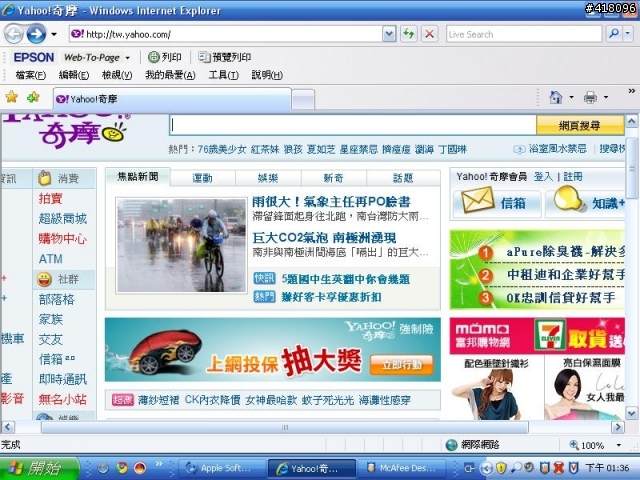
Task: Select the 新奇 news tab
Action: click(x=333, y=178)
